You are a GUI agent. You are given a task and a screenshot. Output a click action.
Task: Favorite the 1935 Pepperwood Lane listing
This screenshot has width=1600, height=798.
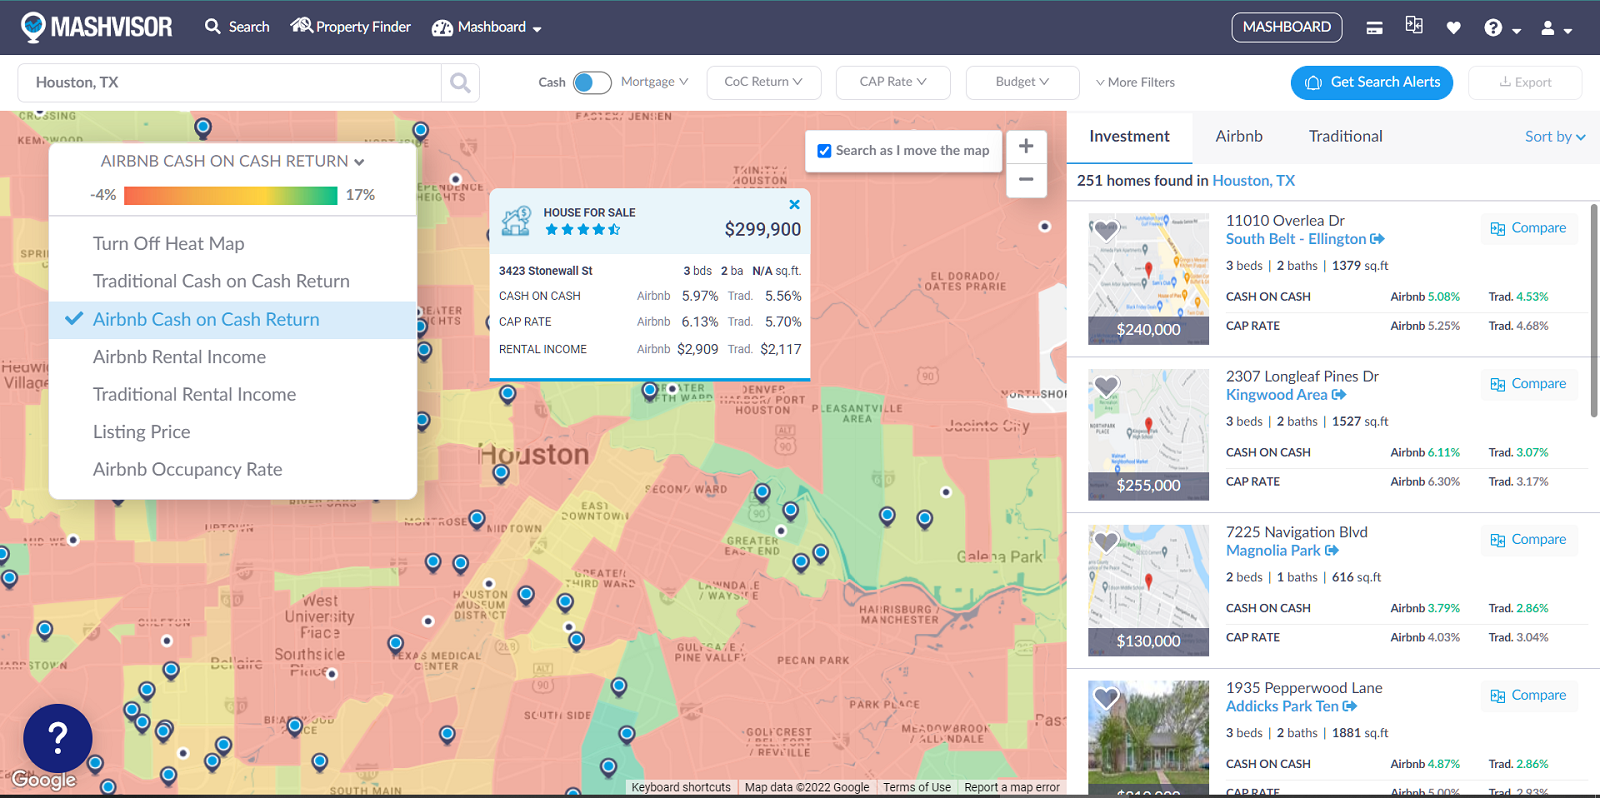(x=1106, y=698)
